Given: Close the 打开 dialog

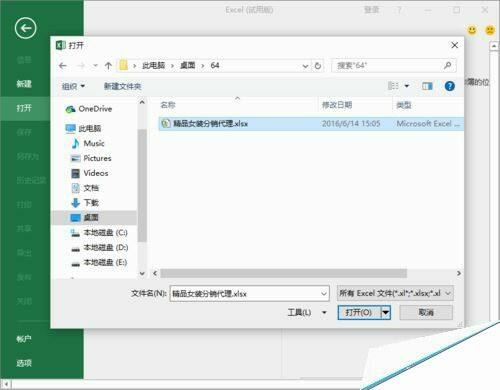Looking at the screenshot, I should click(x=454, y=45).
